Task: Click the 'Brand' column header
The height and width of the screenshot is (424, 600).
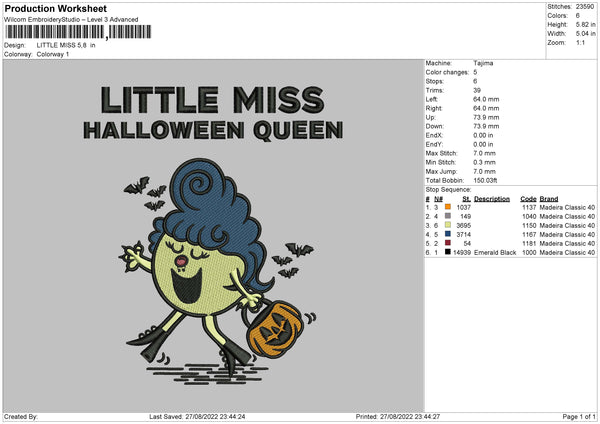Action: 549,199
